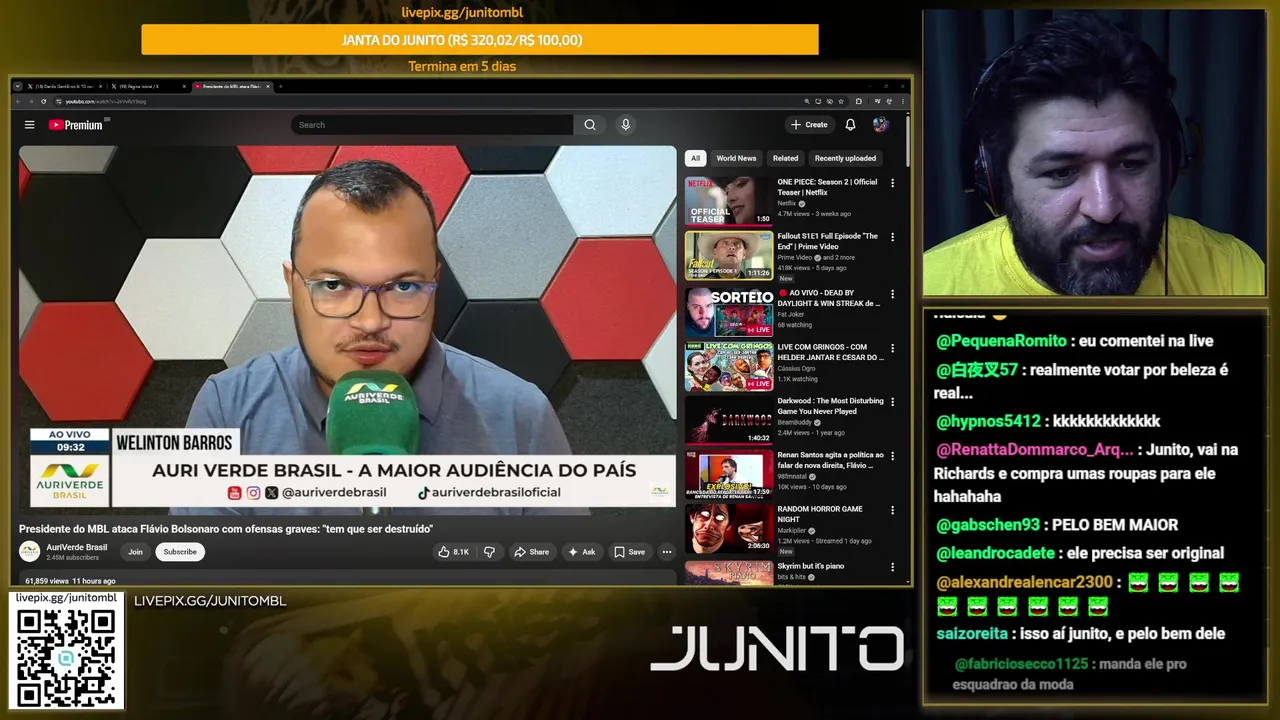Viewport: 1280px width, 720px height.
Task: Select the Recently uploaded filter chip
Action: coord(845,158)
